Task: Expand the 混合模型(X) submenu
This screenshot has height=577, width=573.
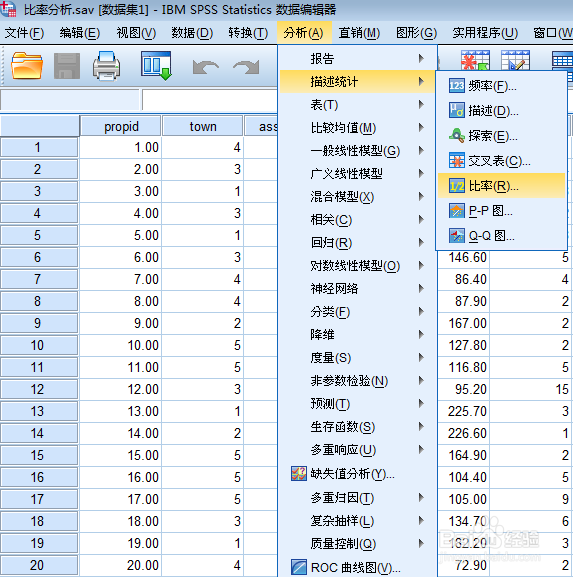Action: 358,197
